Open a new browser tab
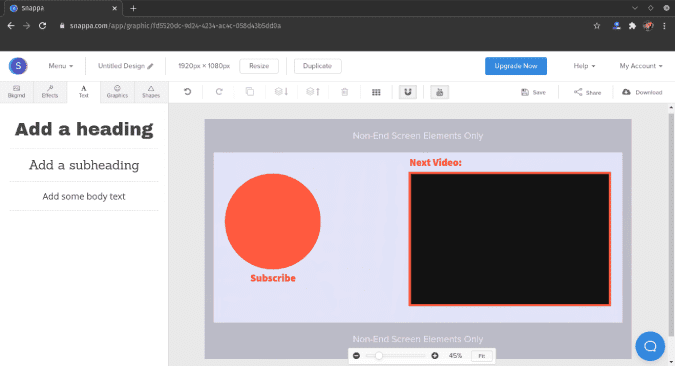Image resolution: width=675 pixels, height=366 pixels. (x=133, y=8)
